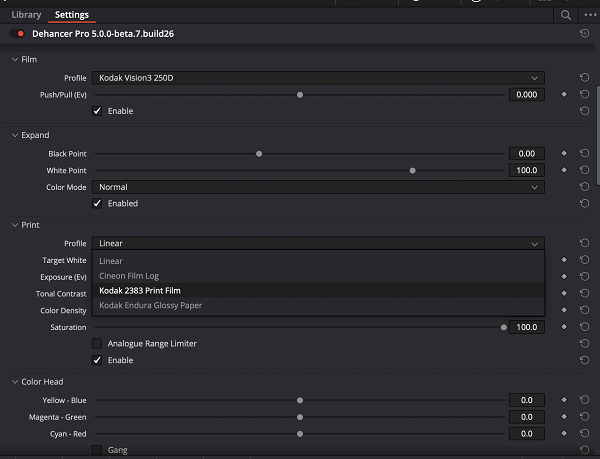Add keyframe for Exposure (Ev)
The height and width of the screenshot is (459, 600).
coord(564,277)
